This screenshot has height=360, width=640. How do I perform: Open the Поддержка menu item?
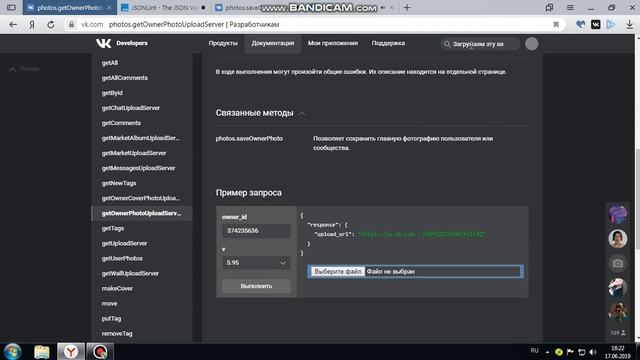(x=388, y=43)
